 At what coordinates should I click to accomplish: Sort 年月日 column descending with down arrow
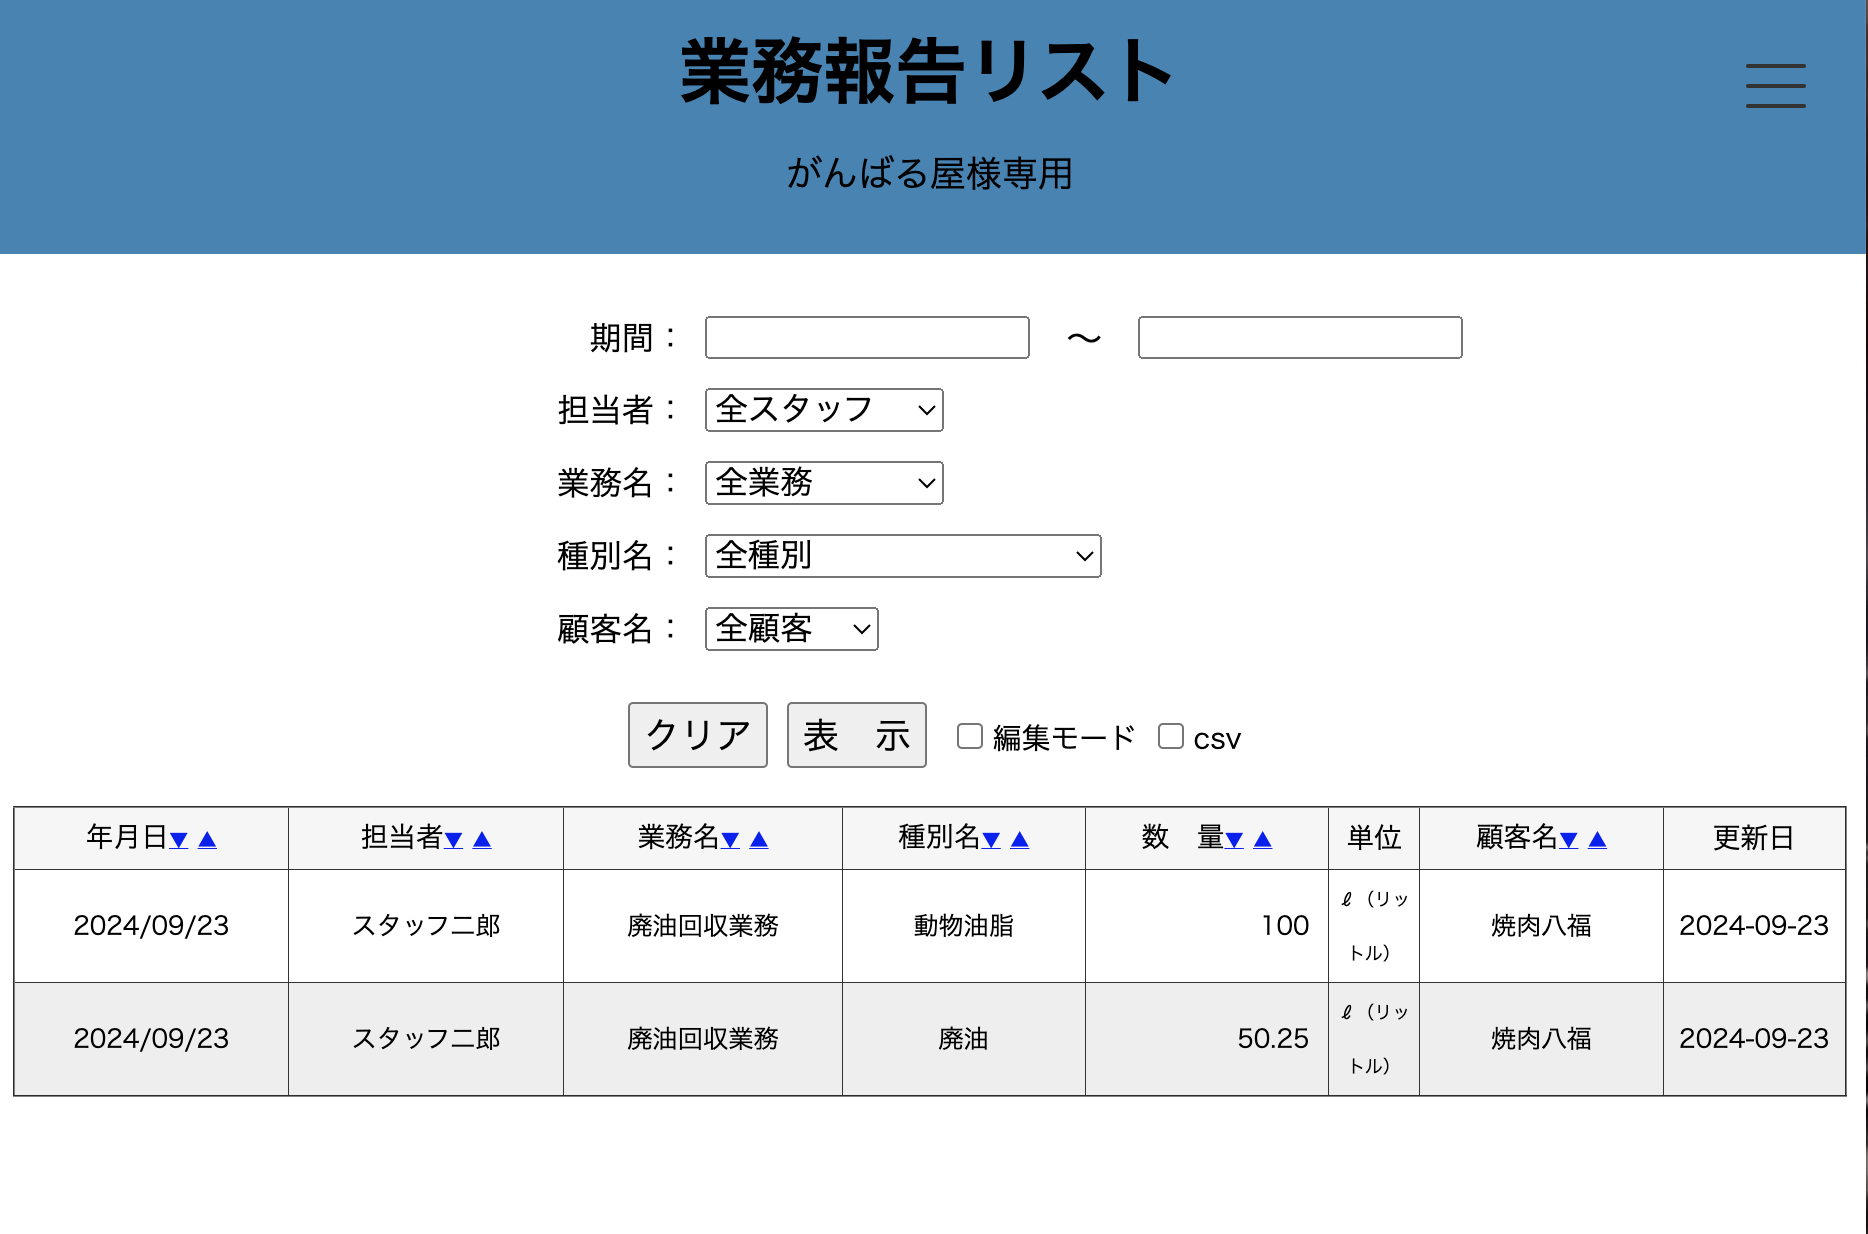tap(179, 840)
